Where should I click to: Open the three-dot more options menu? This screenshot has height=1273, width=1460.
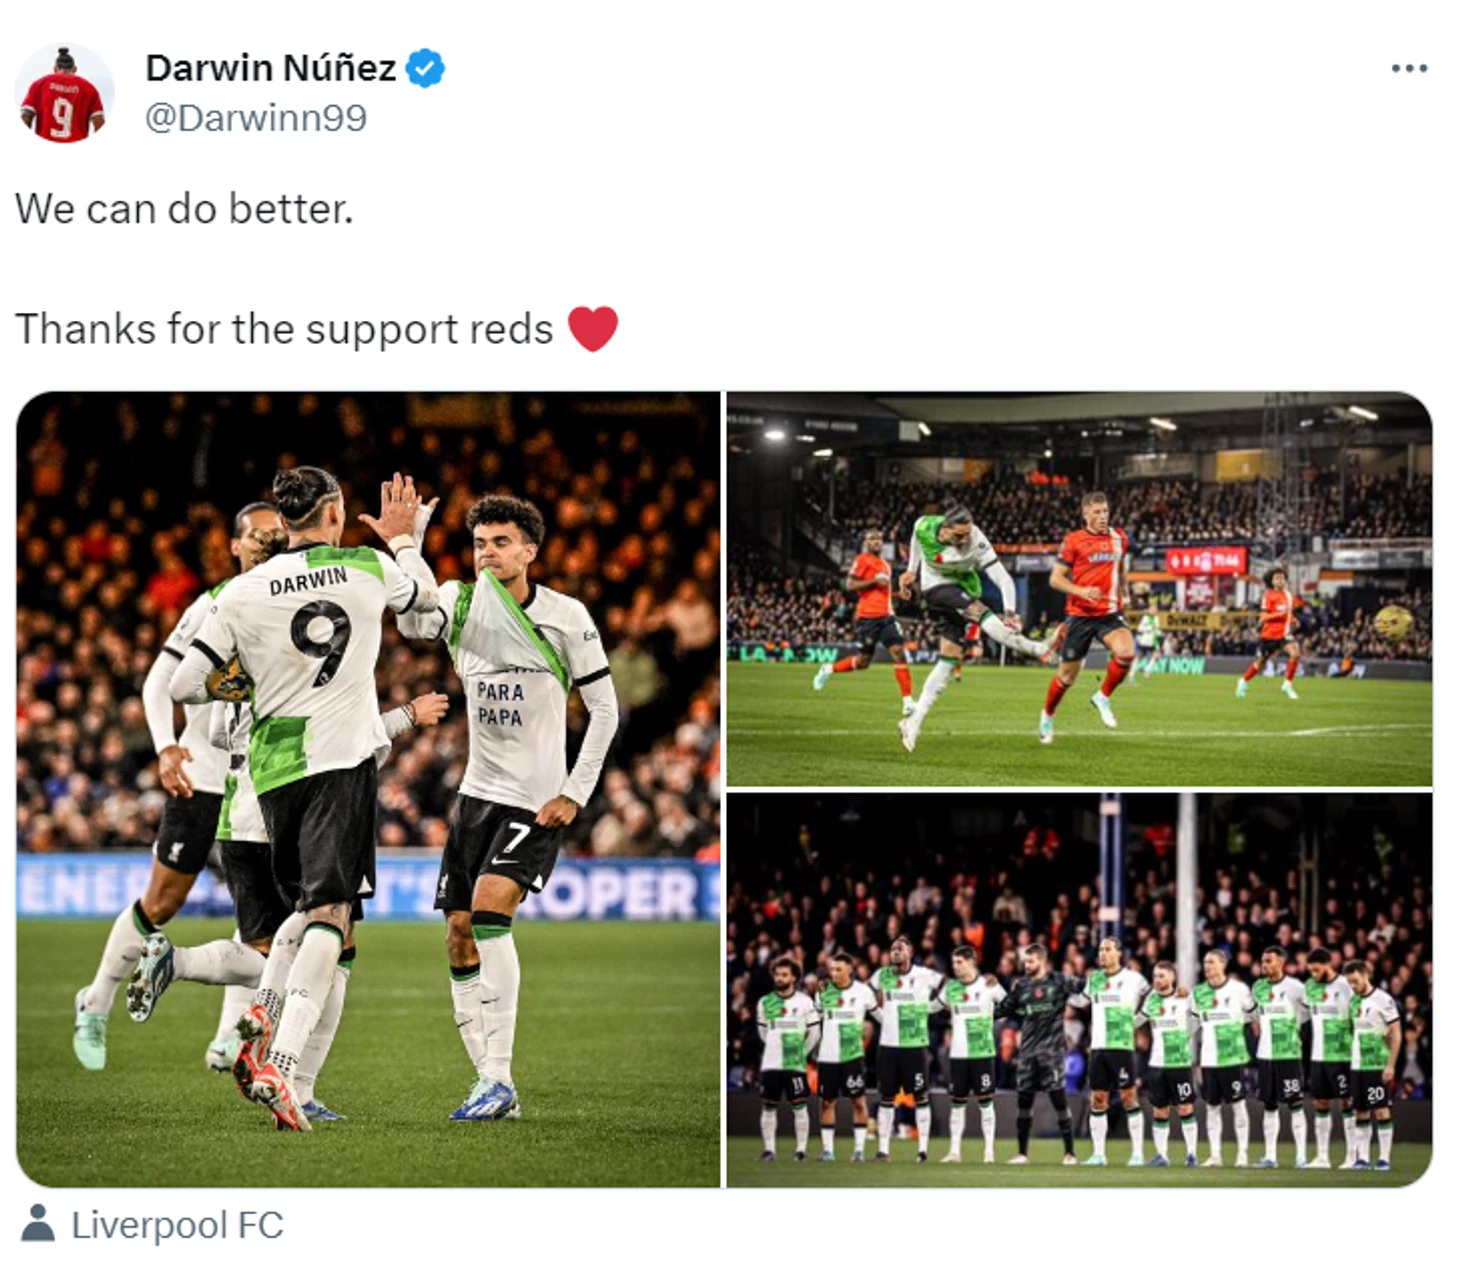(x=1409, y=68)
